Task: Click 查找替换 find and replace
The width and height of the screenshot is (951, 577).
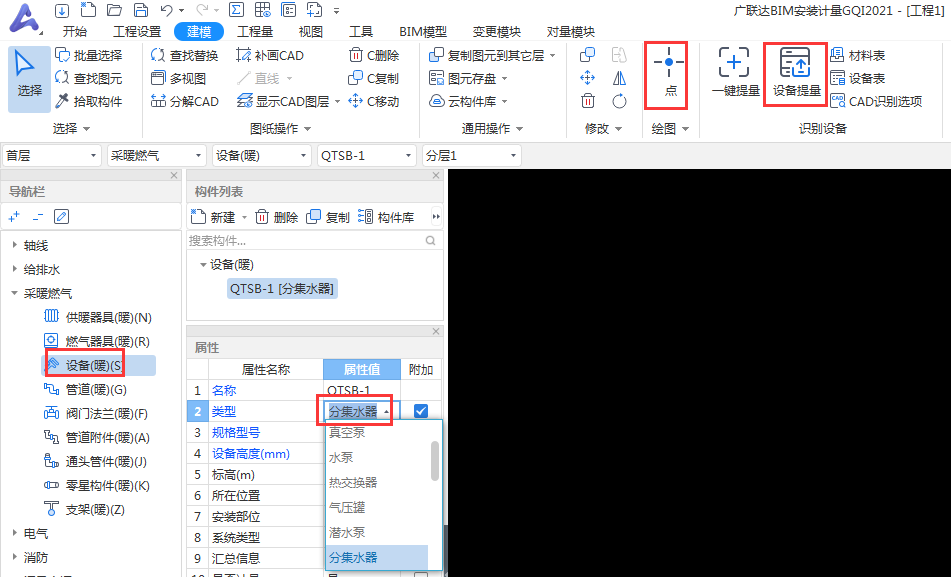Action: [x=184, y=55]
